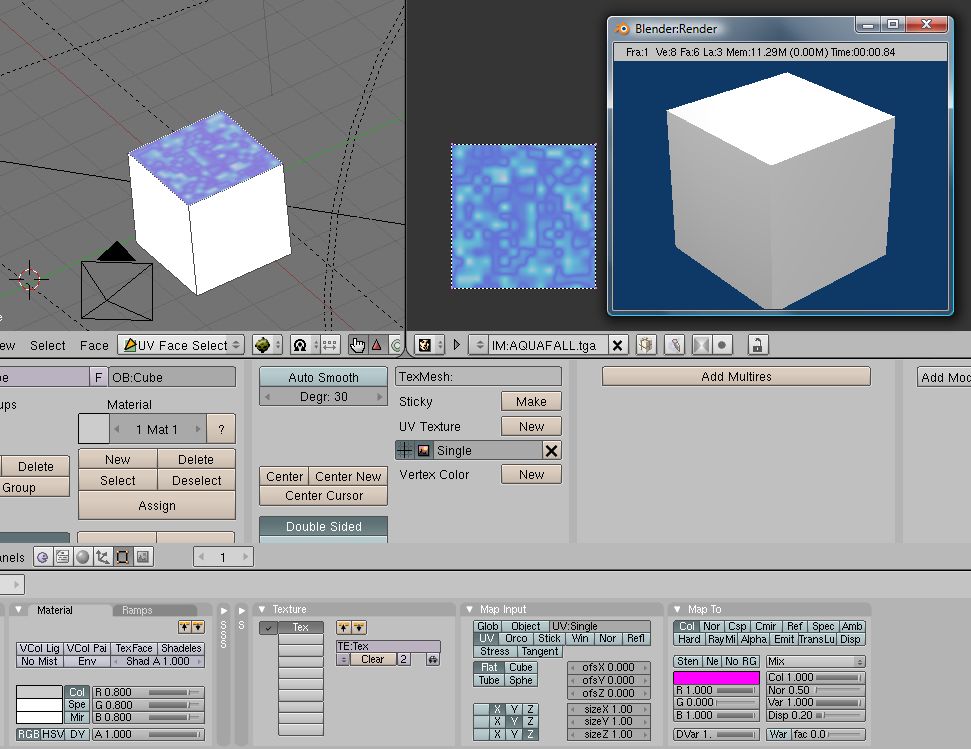The image size is (971, 749).
Task: Click the Deselect material button
Action: pyautogui.click(x=196, y=480)
